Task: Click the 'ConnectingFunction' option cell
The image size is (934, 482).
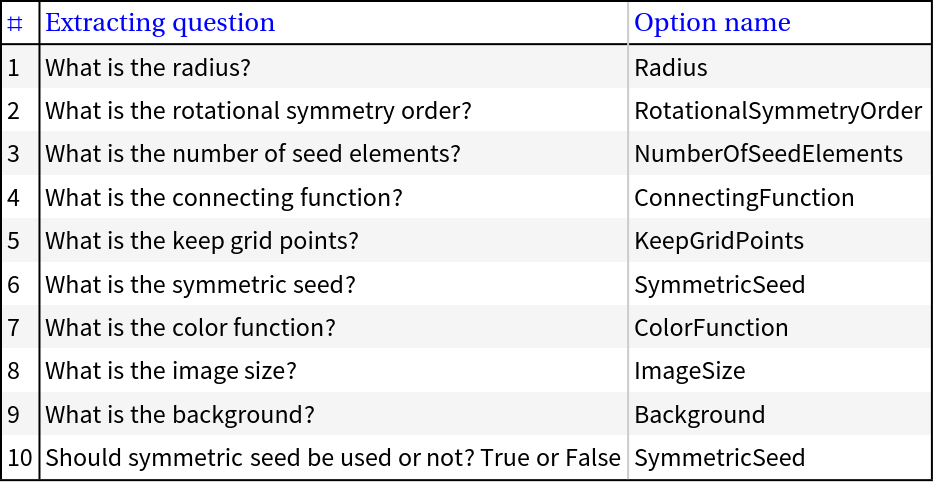Action: pyautogui.click(x=744, y=198)
